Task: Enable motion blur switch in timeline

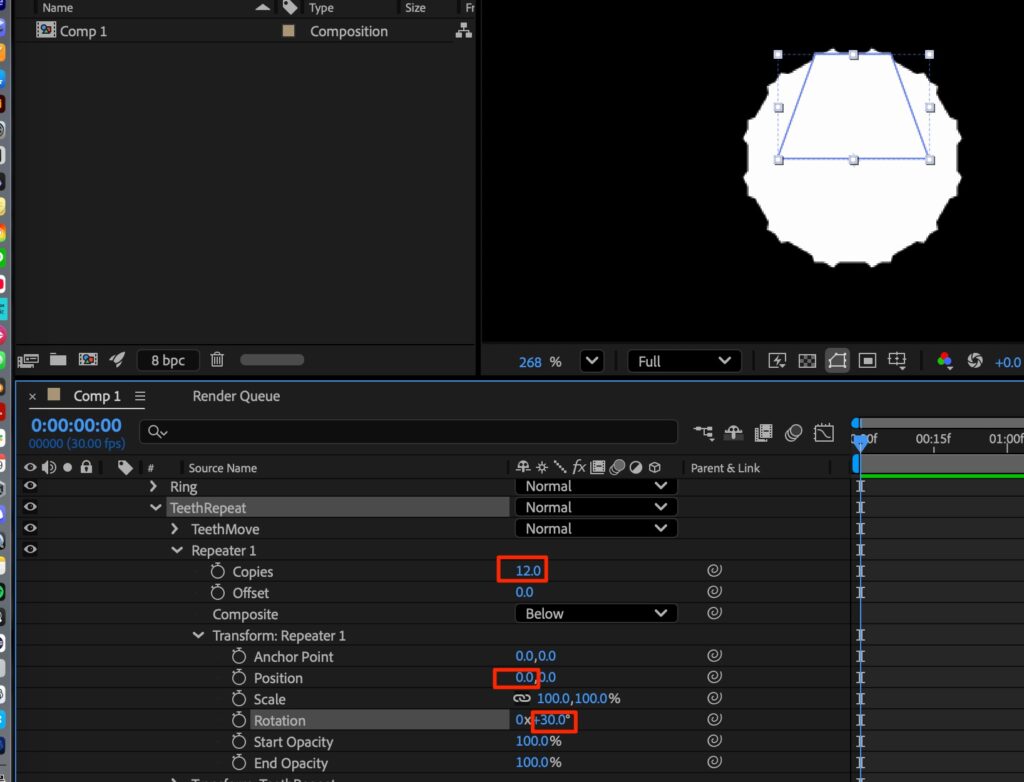Action: 794,433
